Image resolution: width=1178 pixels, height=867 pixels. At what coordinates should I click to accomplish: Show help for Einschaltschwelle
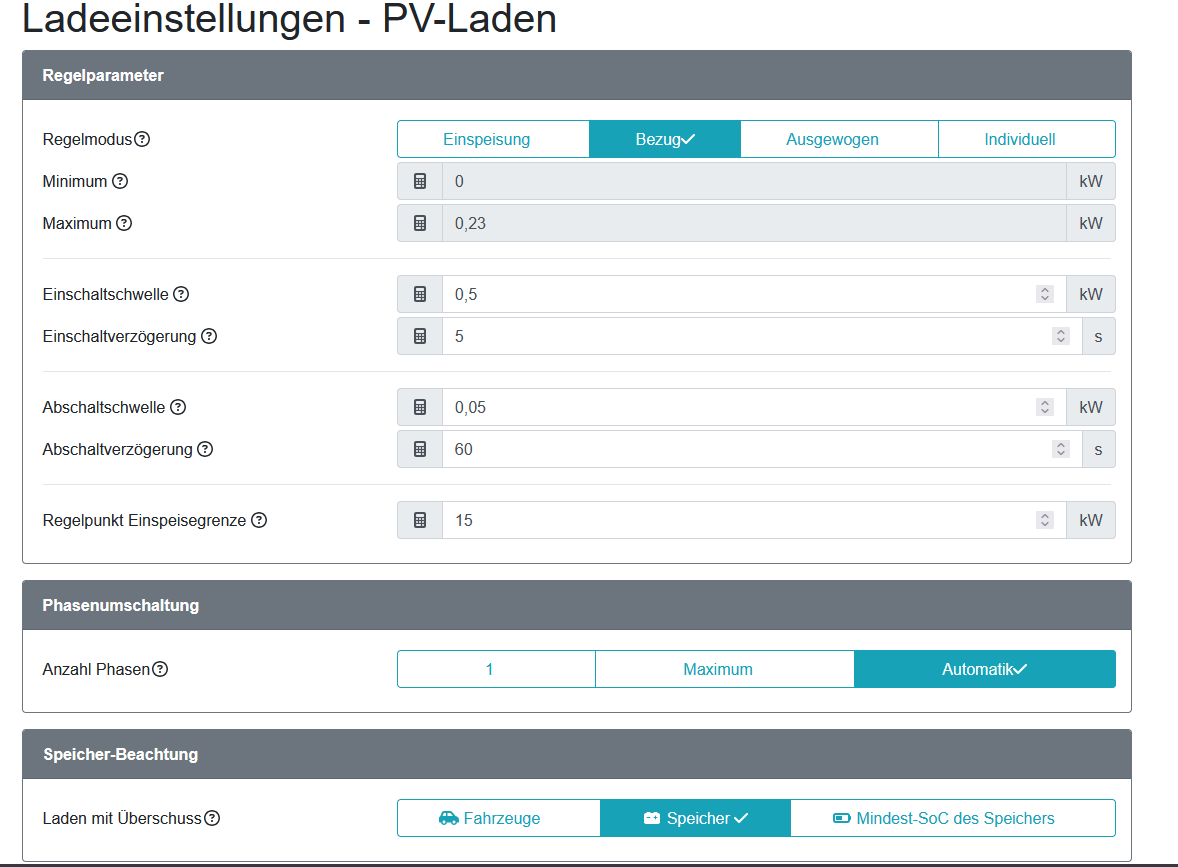181,295
